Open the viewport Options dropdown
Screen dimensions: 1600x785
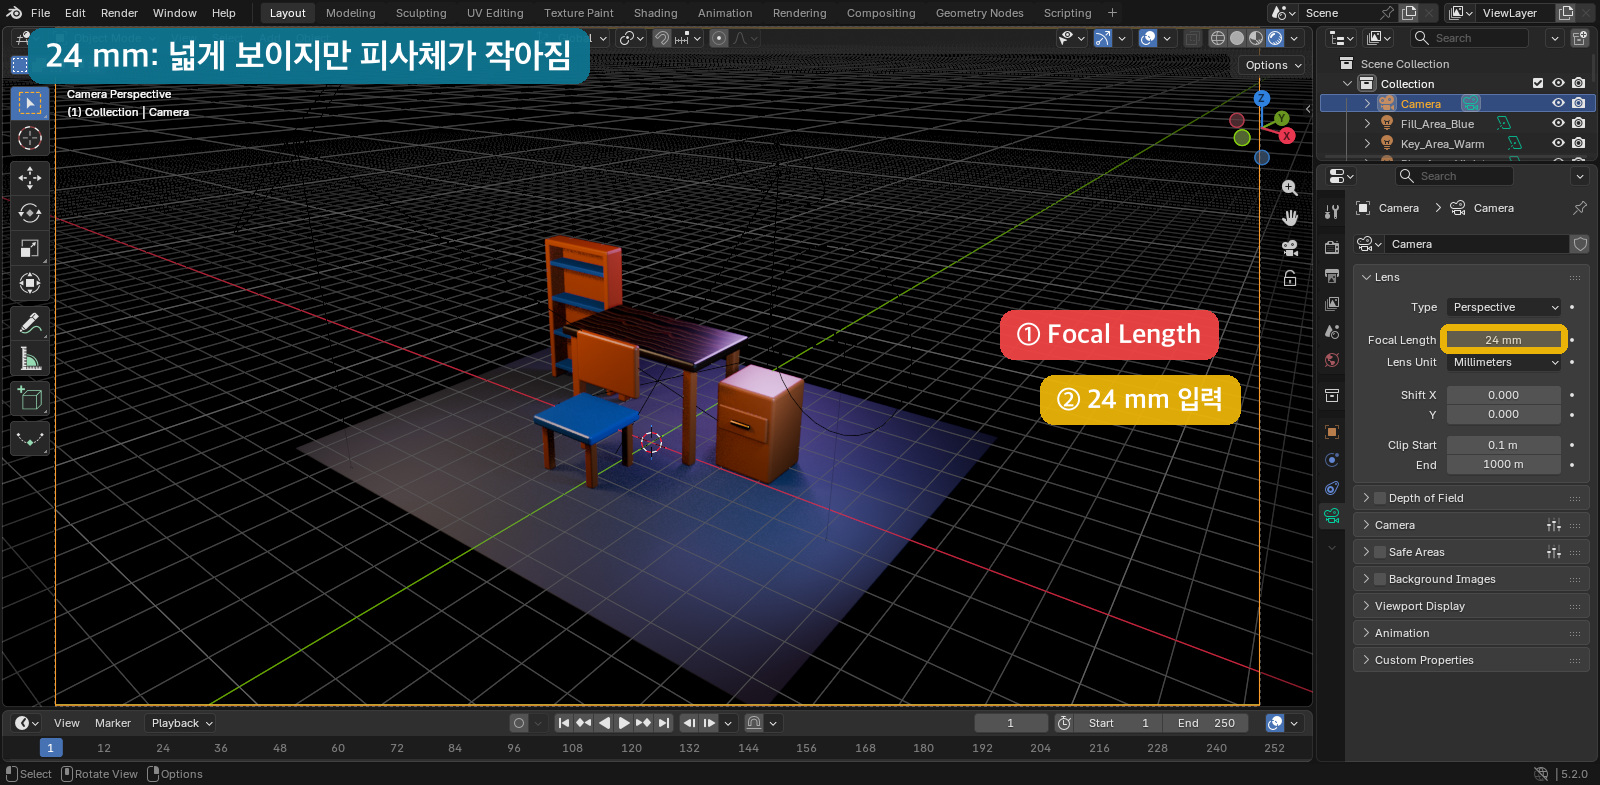(x=1273, y=65)
